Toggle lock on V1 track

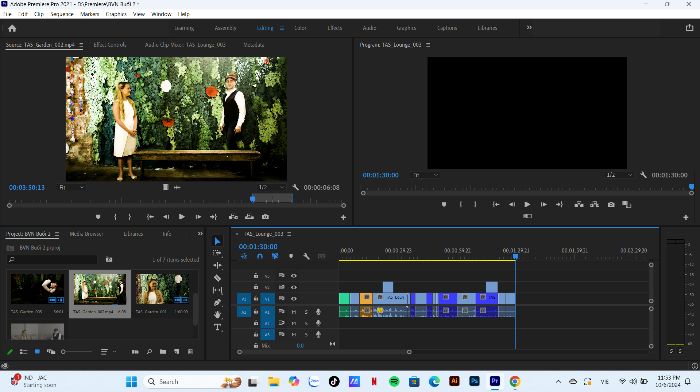click(x=256, y=299)
